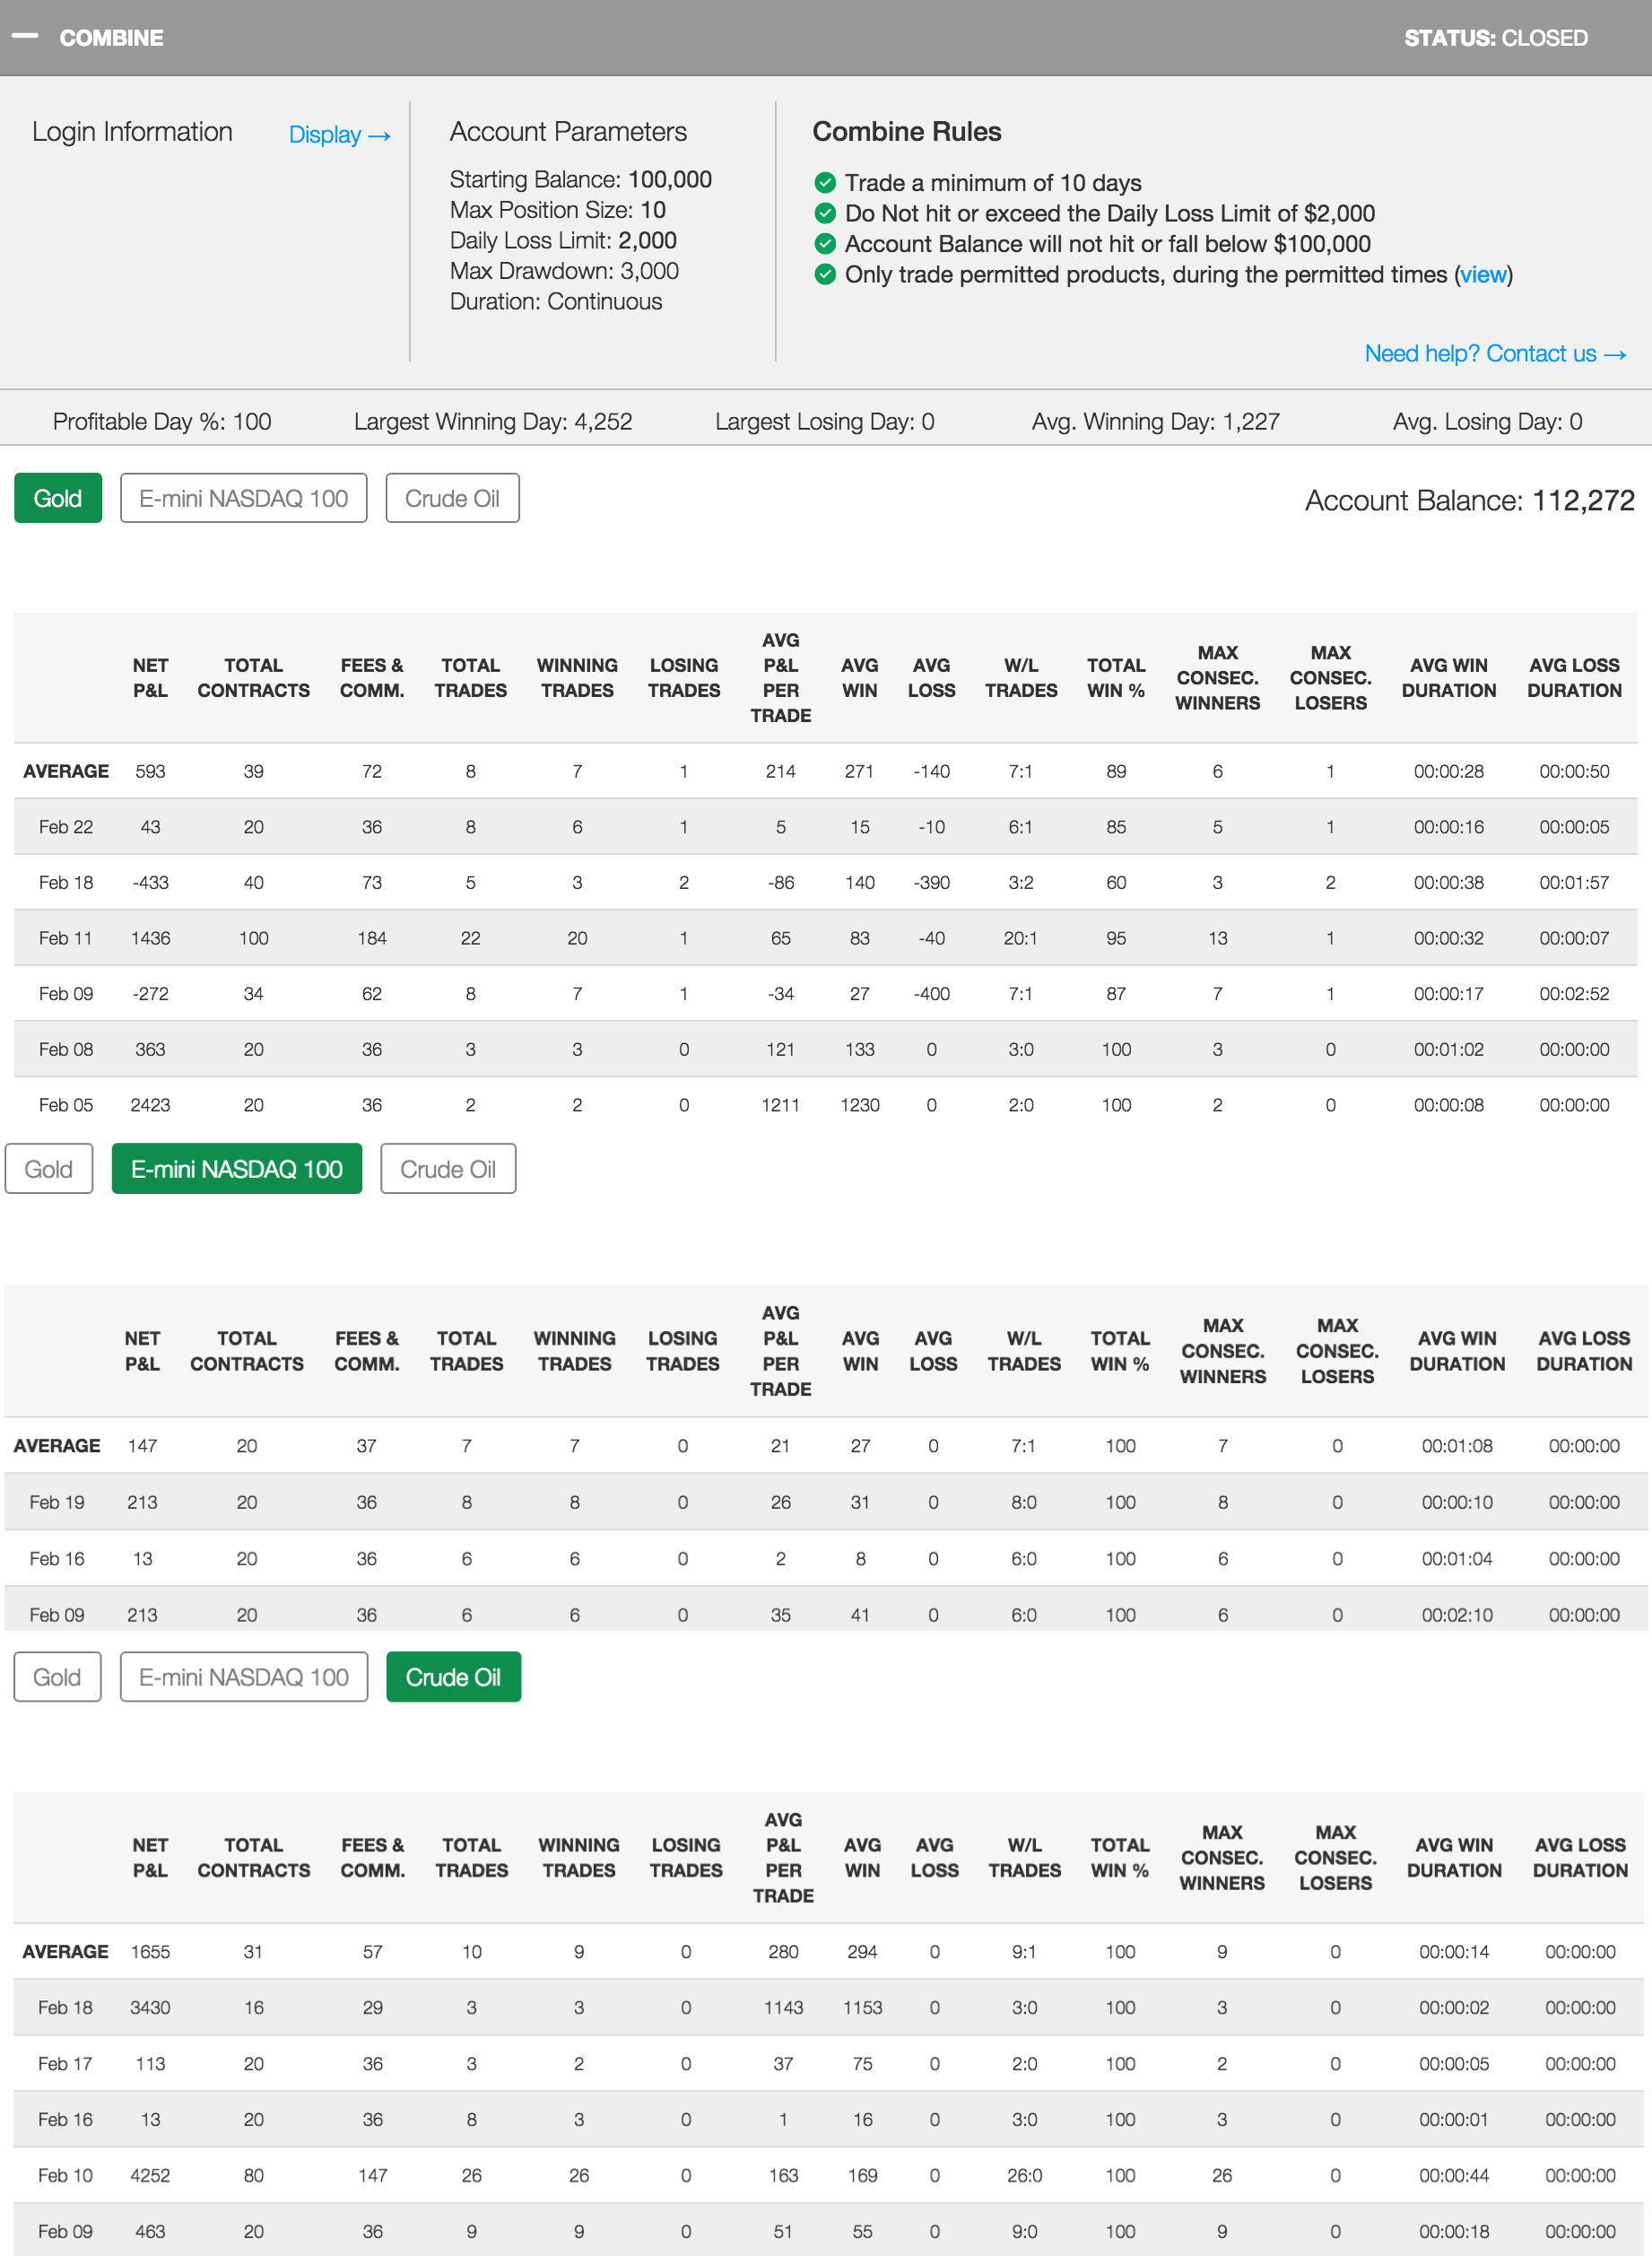Collapse the COMBINE panel using minus icon
1652x2256 pixels.
[x=25, y=37]
